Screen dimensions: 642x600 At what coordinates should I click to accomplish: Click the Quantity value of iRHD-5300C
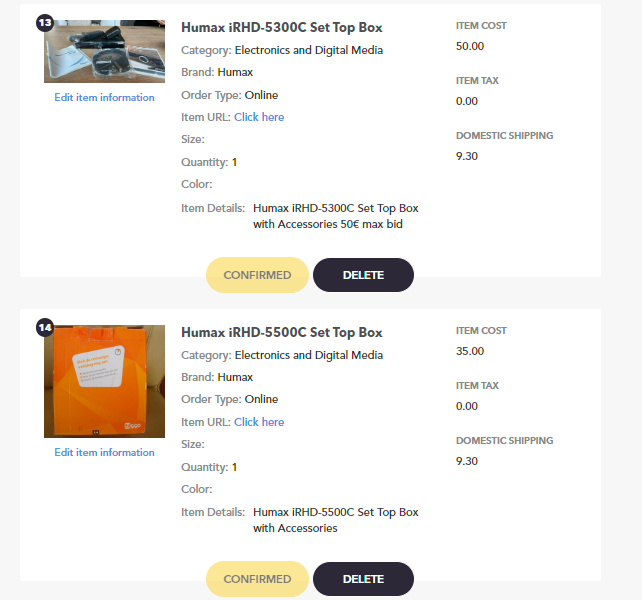click(x=235, y=162)
